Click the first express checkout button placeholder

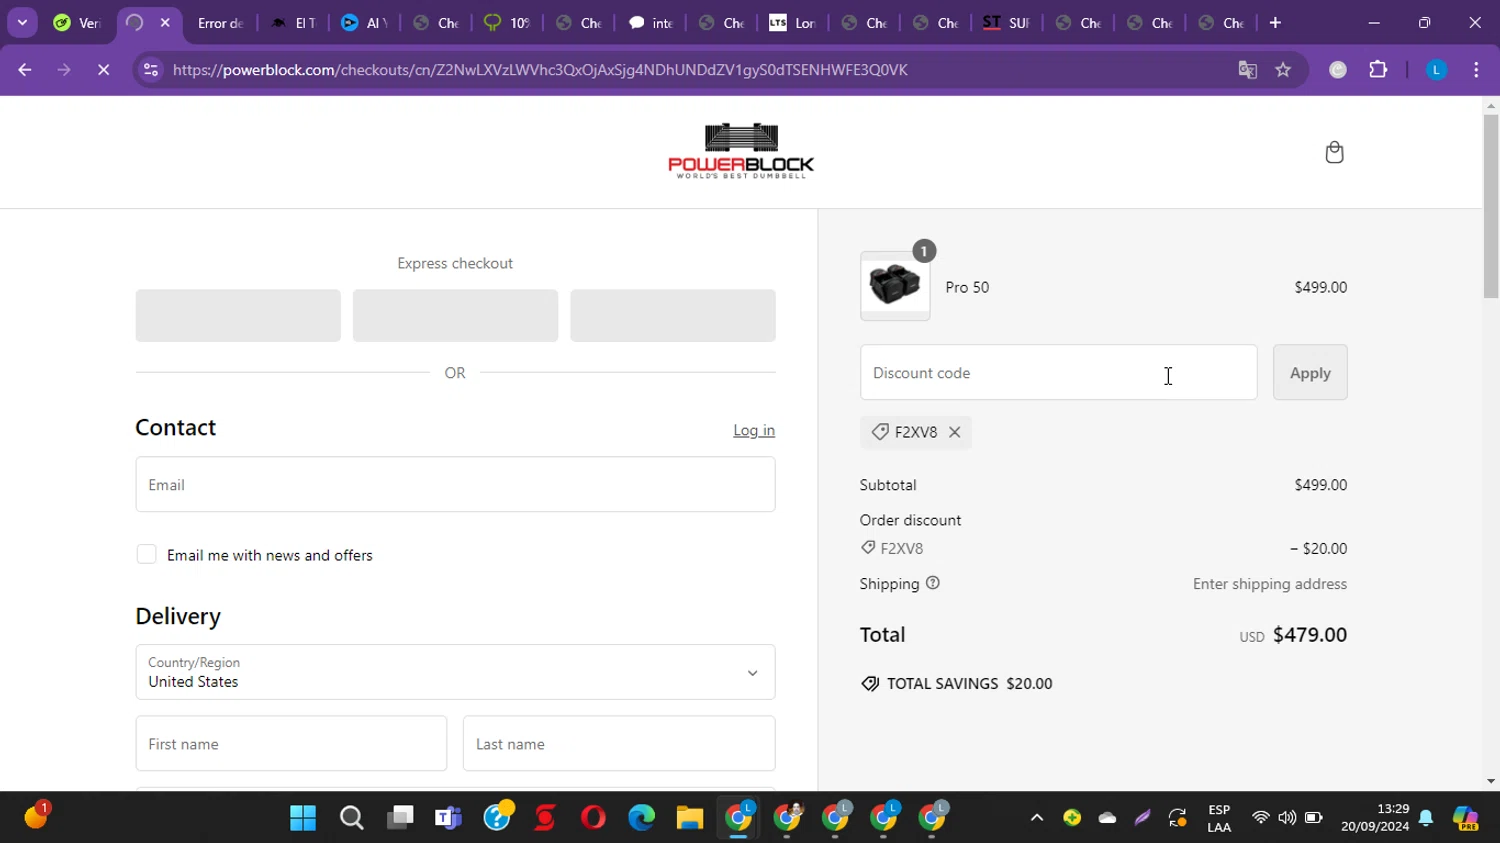238,315
